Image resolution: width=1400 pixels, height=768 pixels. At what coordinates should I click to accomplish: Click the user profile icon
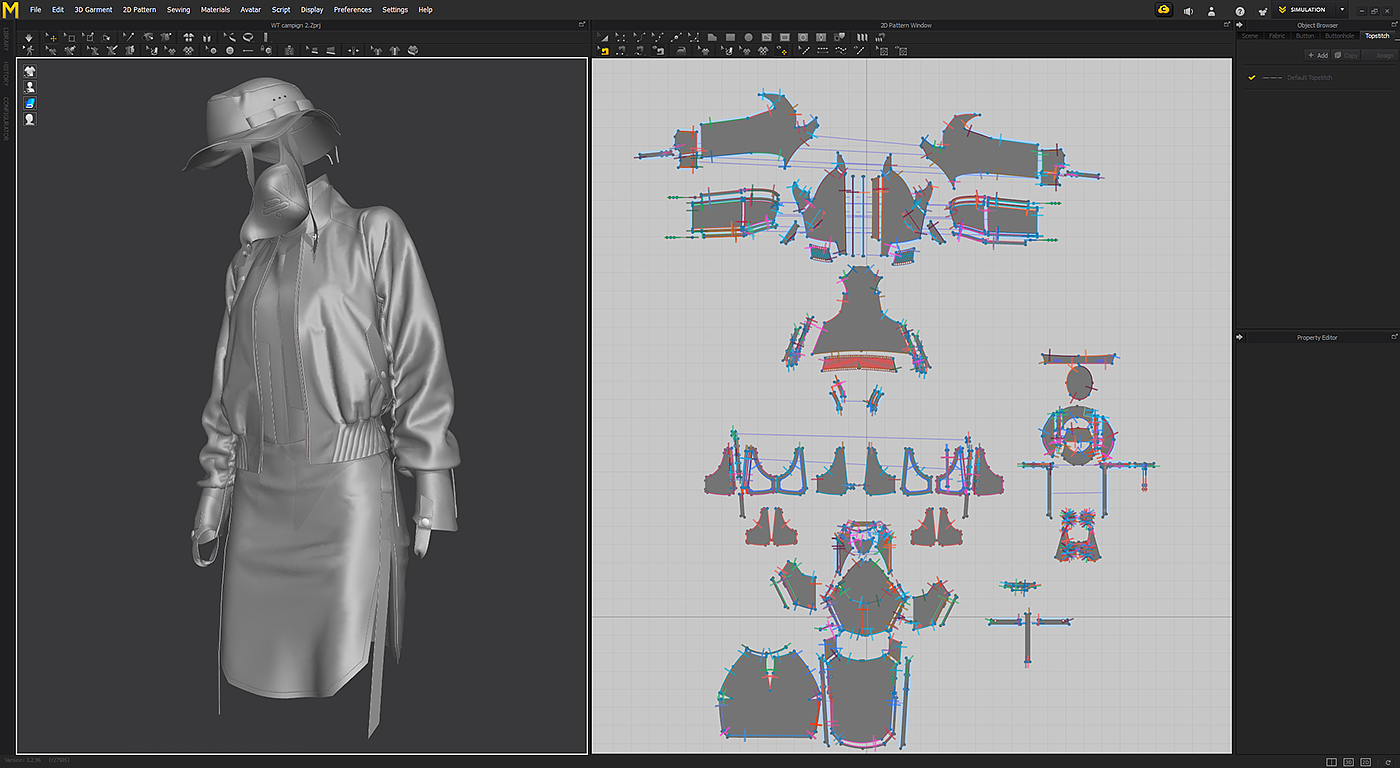[x=1212, y=11]
